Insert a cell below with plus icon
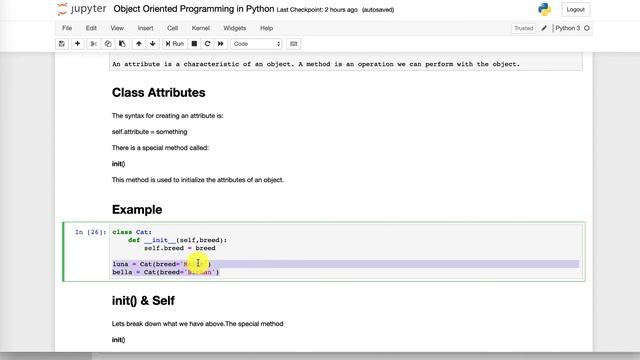 (77, 44)
